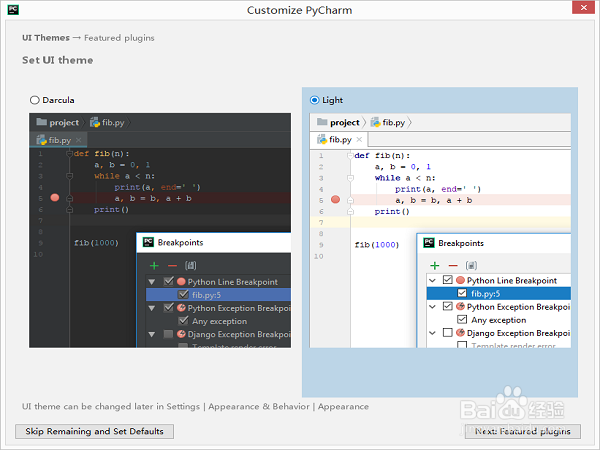Viewport: 600px width, 450px height.
Task: Collapse Python Line Breakpoint in Darcula preview
Action: point(152,282)
